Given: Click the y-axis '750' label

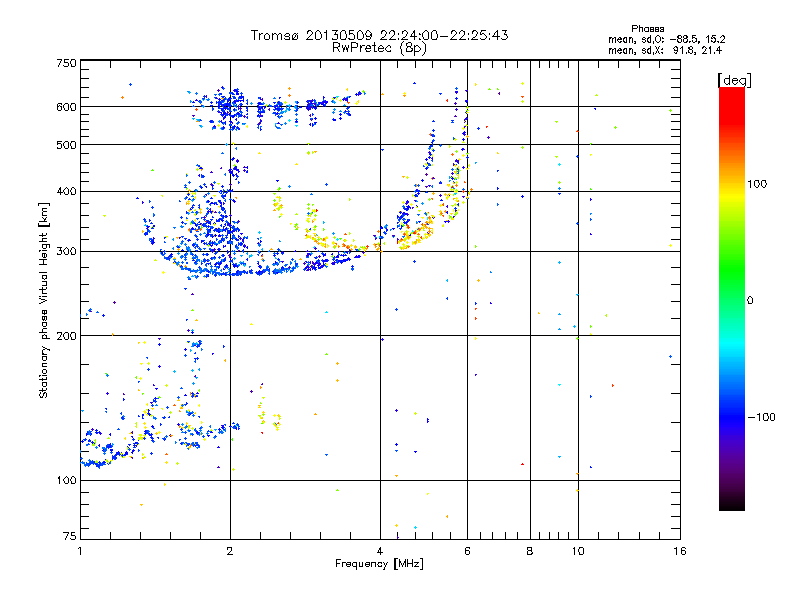Looking at the screenshot, I should tap(66, 63).
